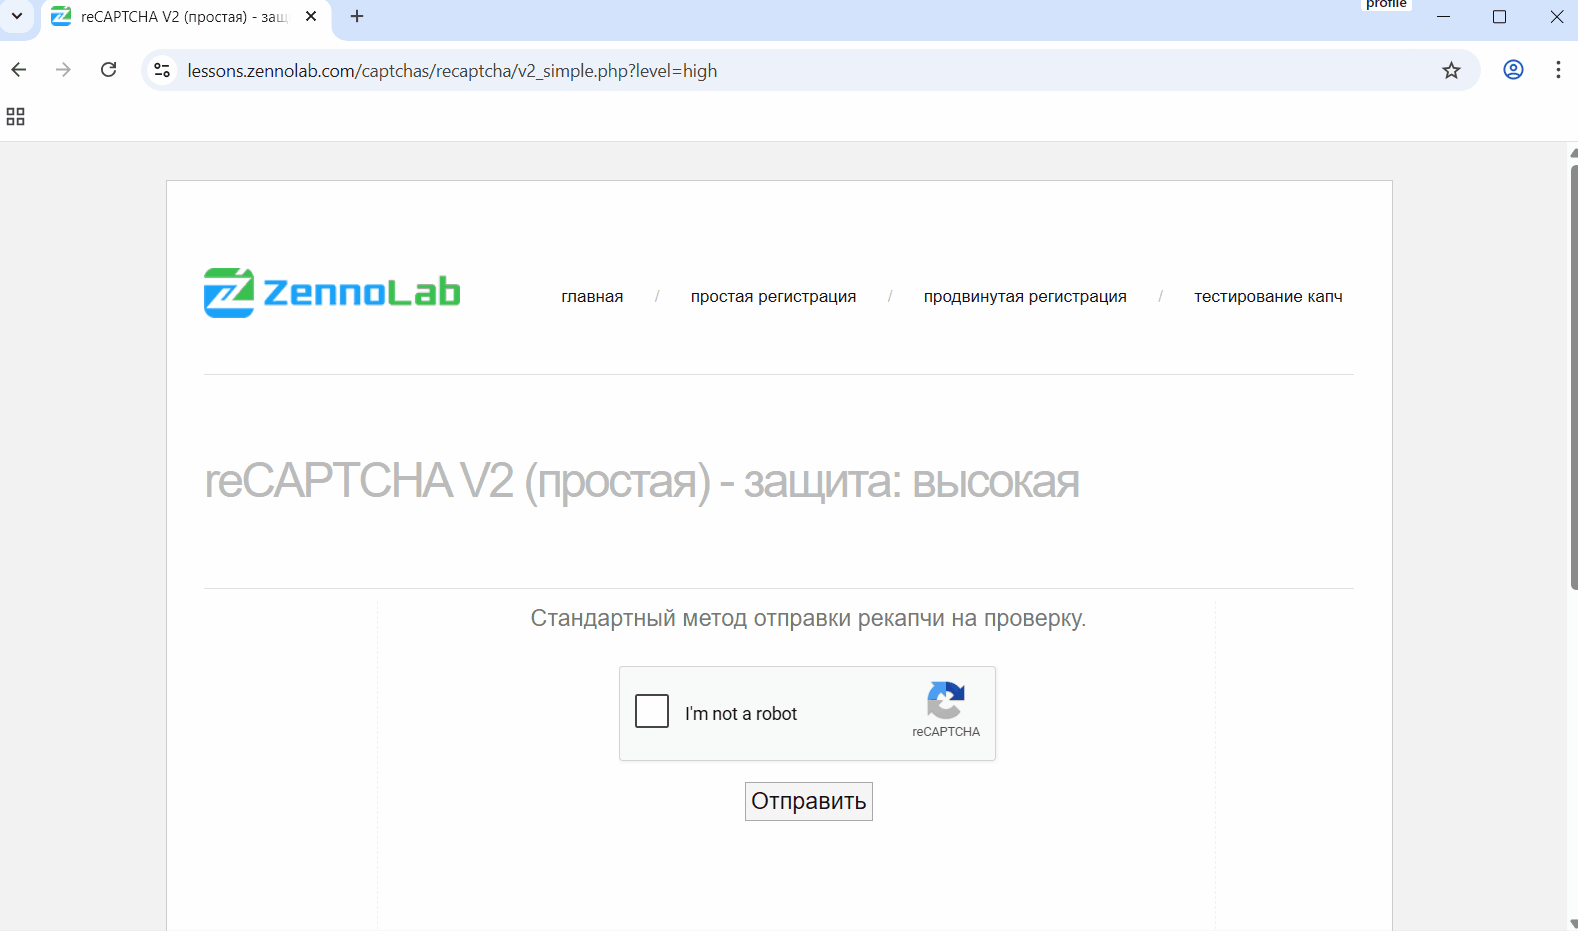Open the Chrome profile icon
The image size is (1578, 931).
pyautogui.click(x=1513, y=70)
